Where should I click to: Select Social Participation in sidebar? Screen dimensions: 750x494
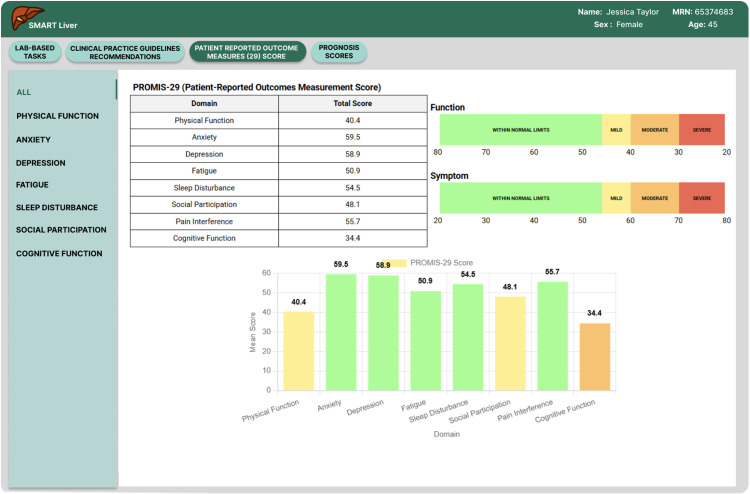pos(61,230)
